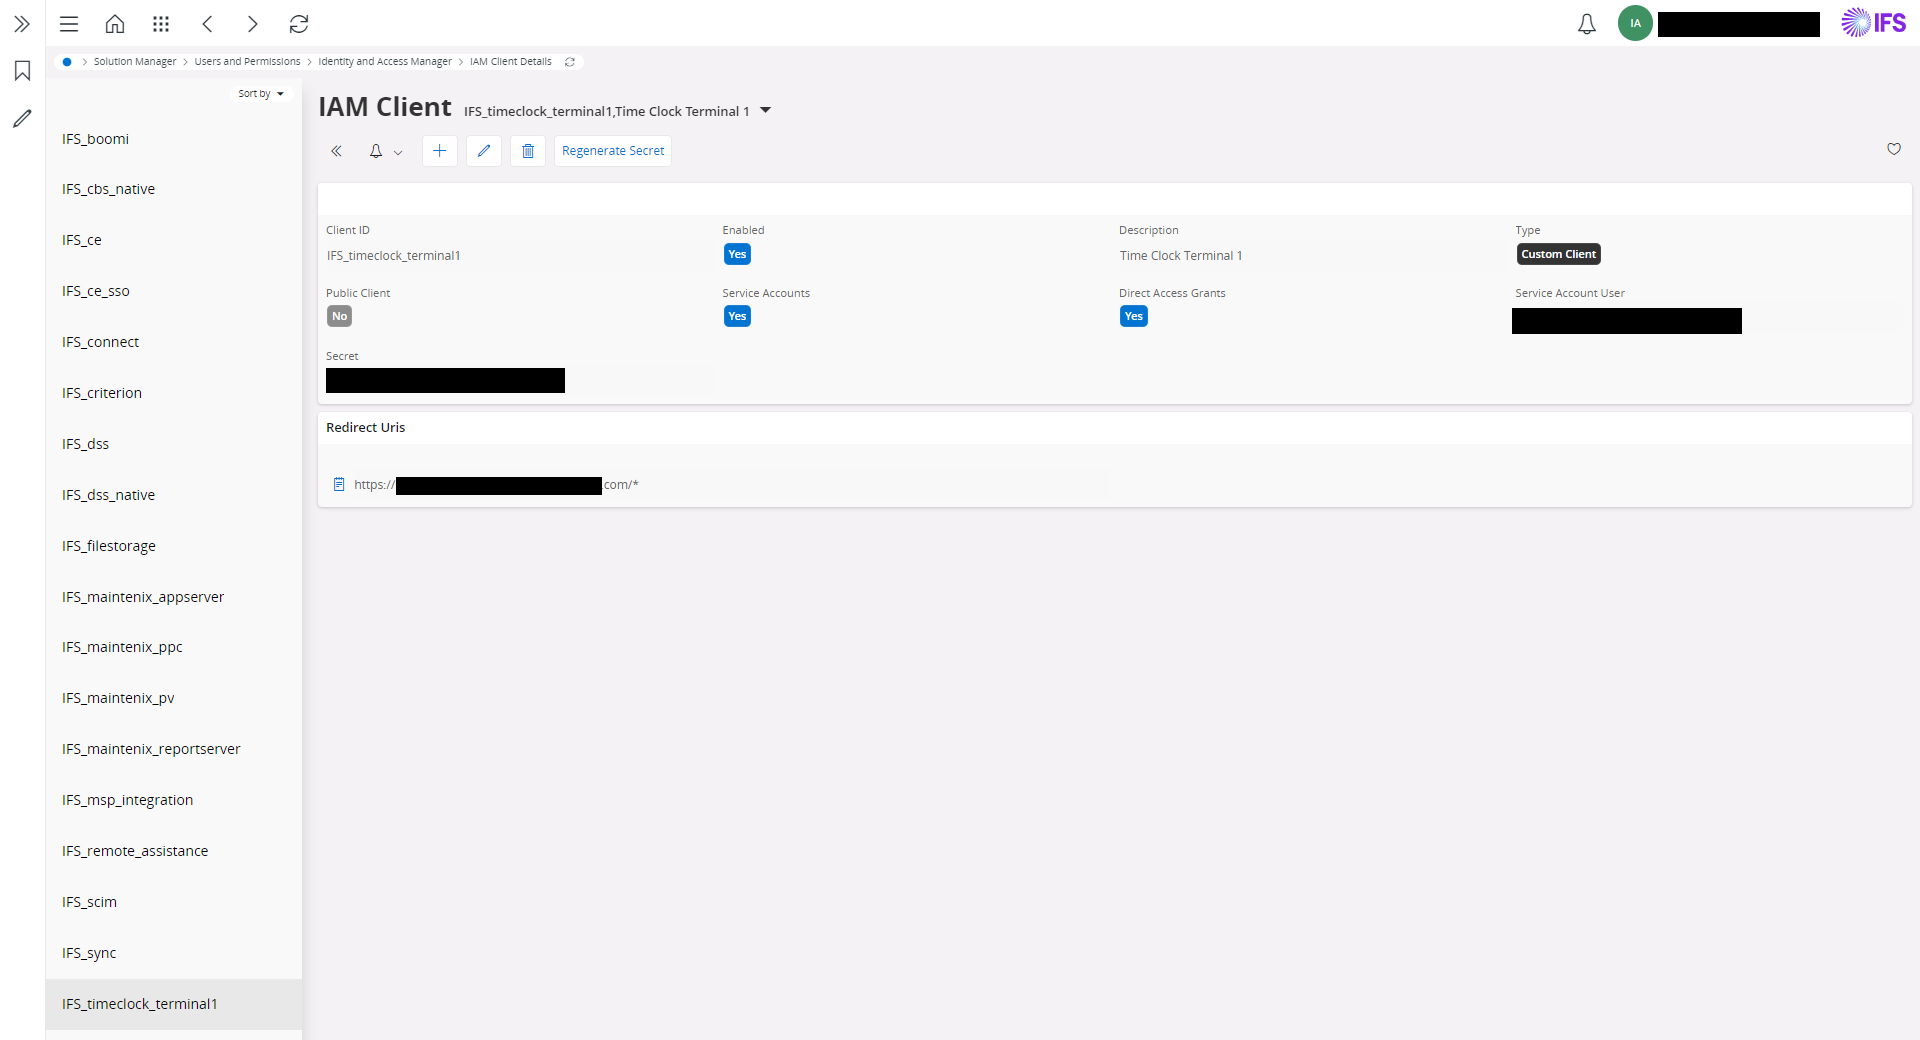Refresh via the breadcrumb refresh icon
Image resolution: width=1920 pixels, height=1040 pixels.
[x=570, y=62]
